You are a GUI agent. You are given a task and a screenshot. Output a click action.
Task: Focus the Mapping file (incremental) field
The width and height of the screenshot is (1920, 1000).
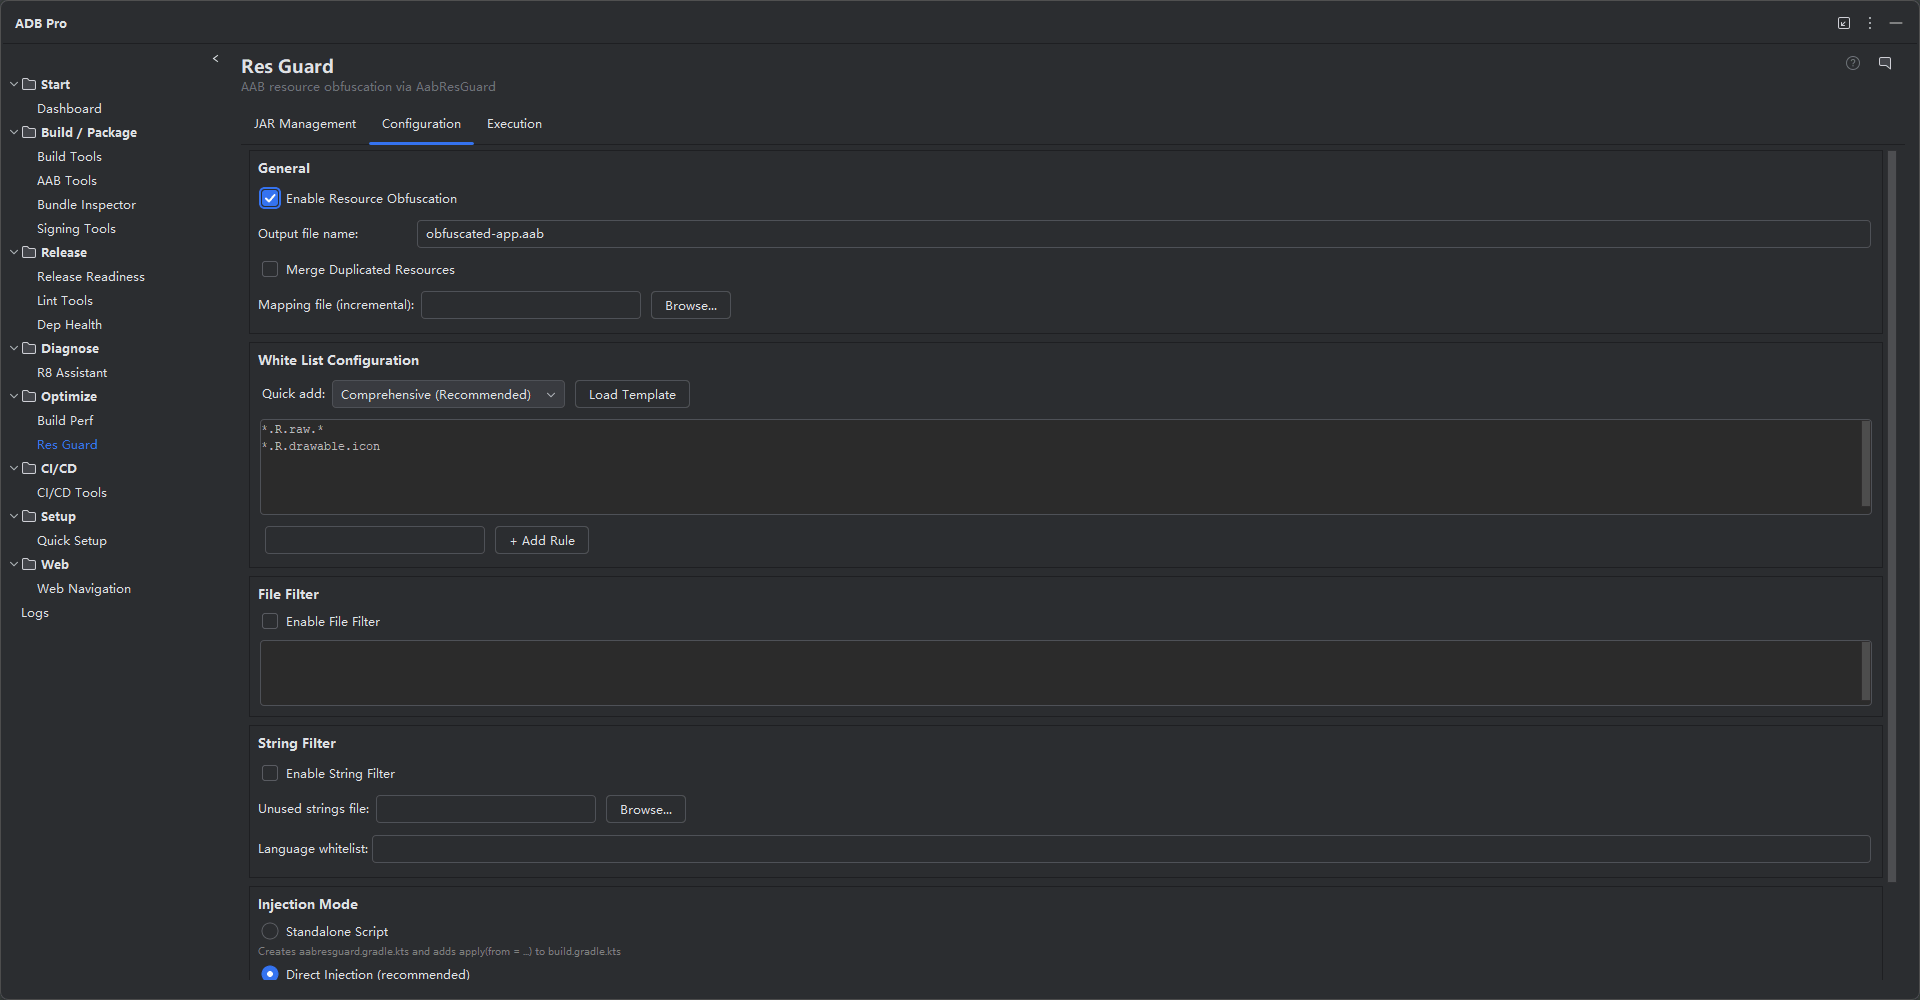pyautogui.click(x=530, y=305)
